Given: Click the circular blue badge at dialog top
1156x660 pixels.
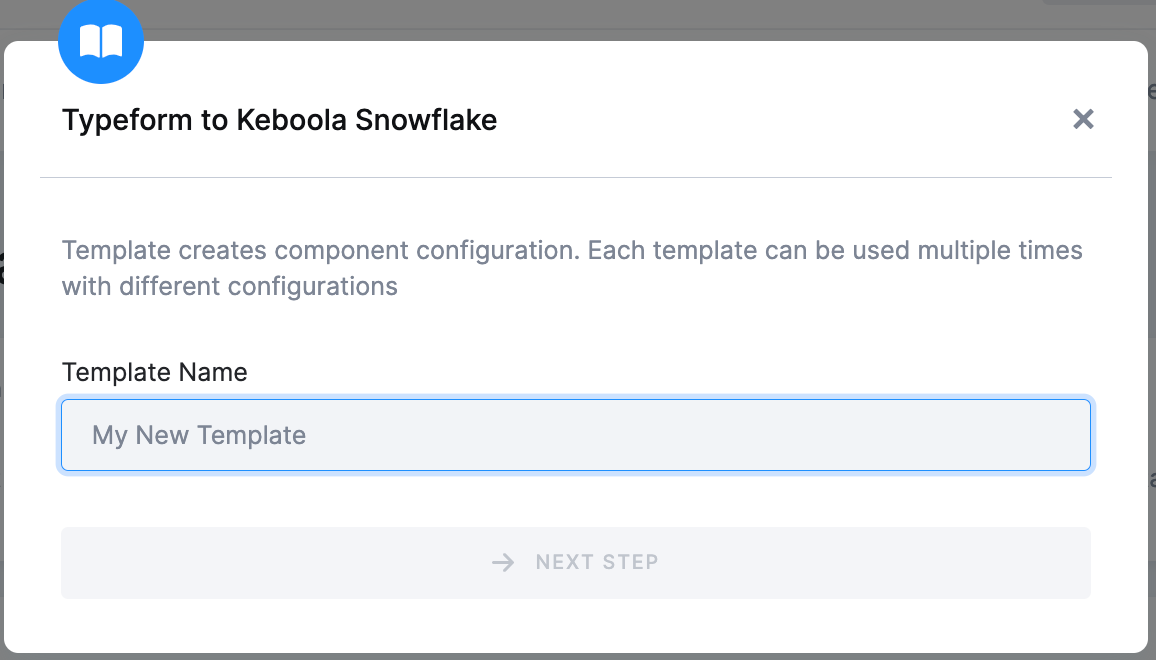Looking at the screenshot, I should [x=101, y=41].
